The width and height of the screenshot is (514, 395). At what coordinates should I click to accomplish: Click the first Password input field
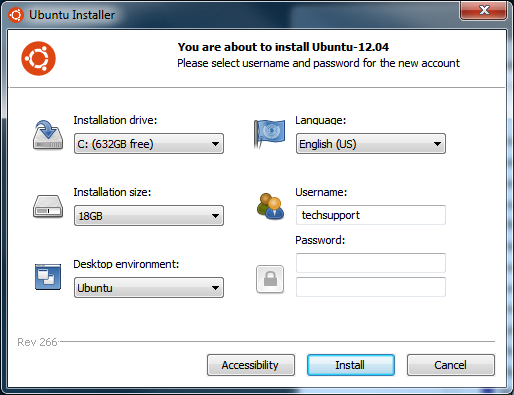point(371,263)
